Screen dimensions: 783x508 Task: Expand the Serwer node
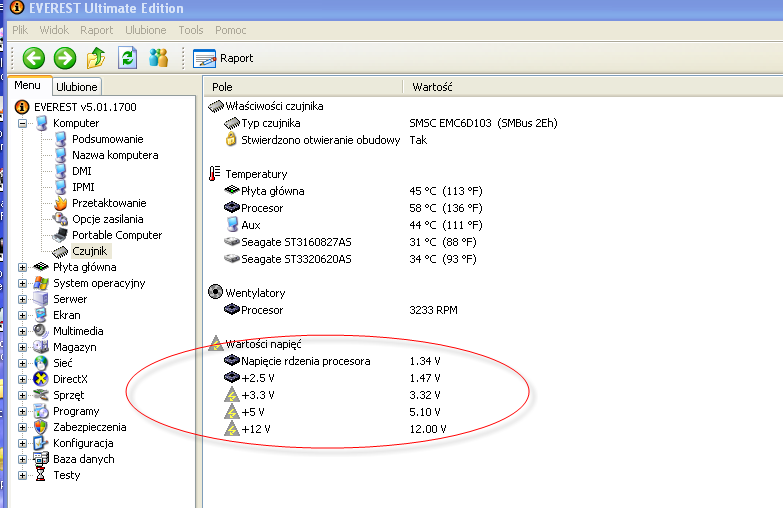(x=22, y=299)
